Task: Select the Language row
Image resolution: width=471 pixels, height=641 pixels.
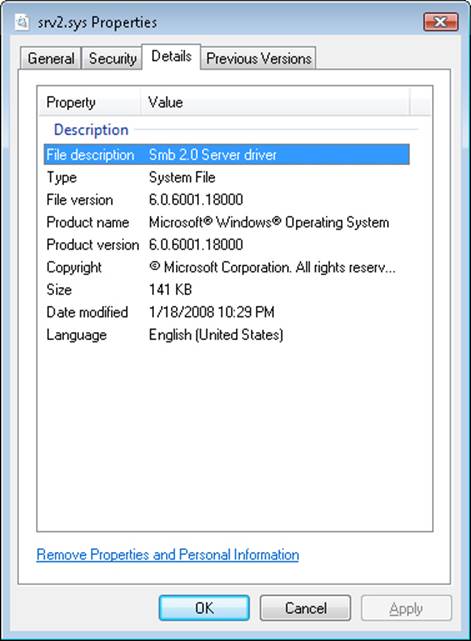Action: pos(227,334)
